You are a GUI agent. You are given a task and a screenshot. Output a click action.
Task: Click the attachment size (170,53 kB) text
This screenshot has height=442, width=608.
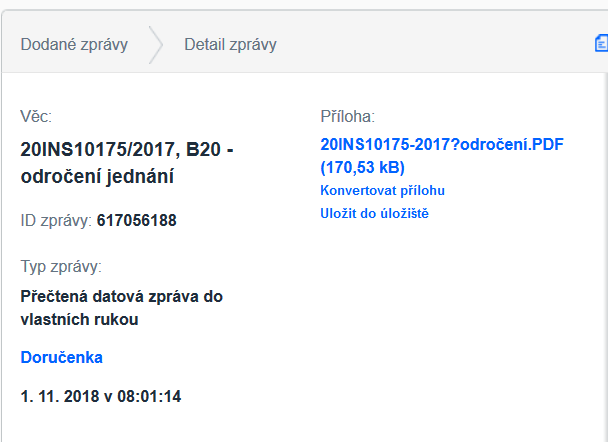point(362,167)
